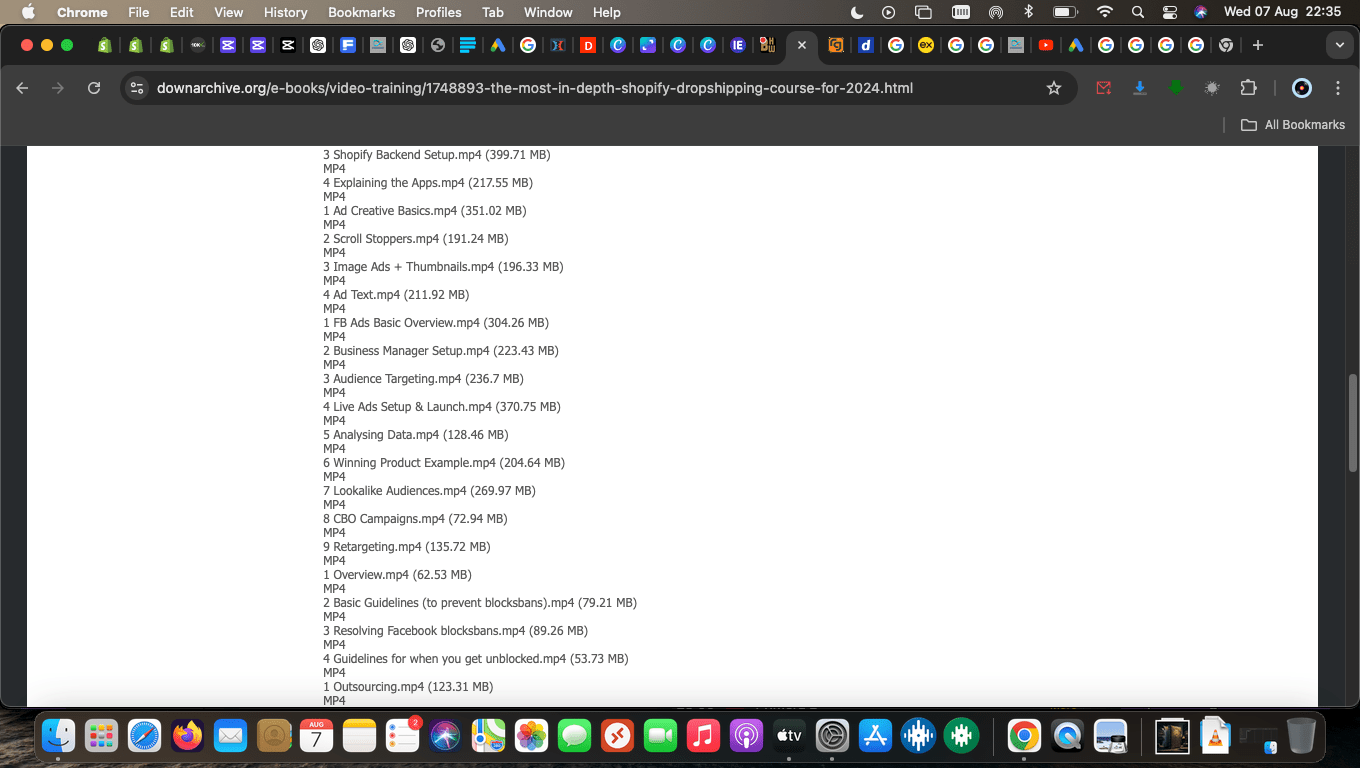The width and height of the screenshot is (1360, 768).
Task: Toggle the Focus moon in the menu bar
Action: 857,12
